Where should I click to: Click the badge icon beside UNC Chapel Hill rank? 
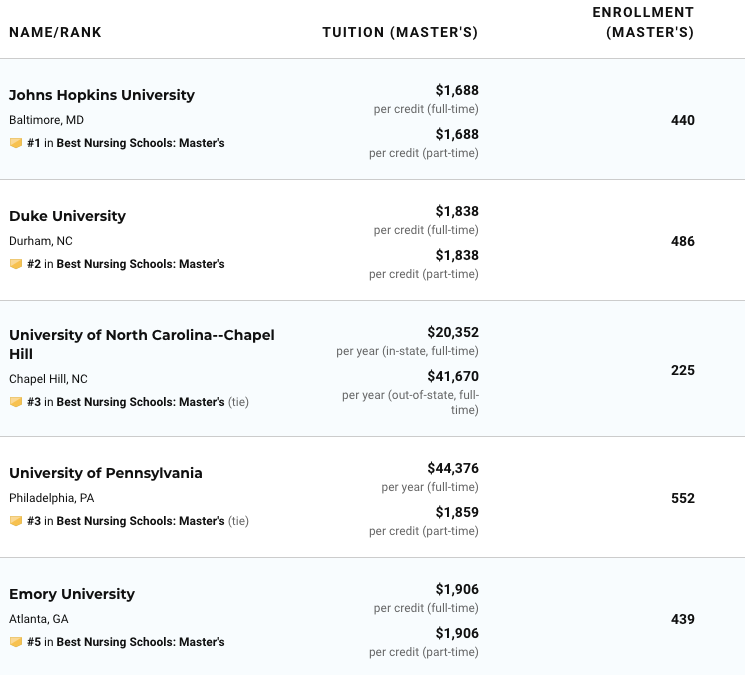[x=15, y=402]
